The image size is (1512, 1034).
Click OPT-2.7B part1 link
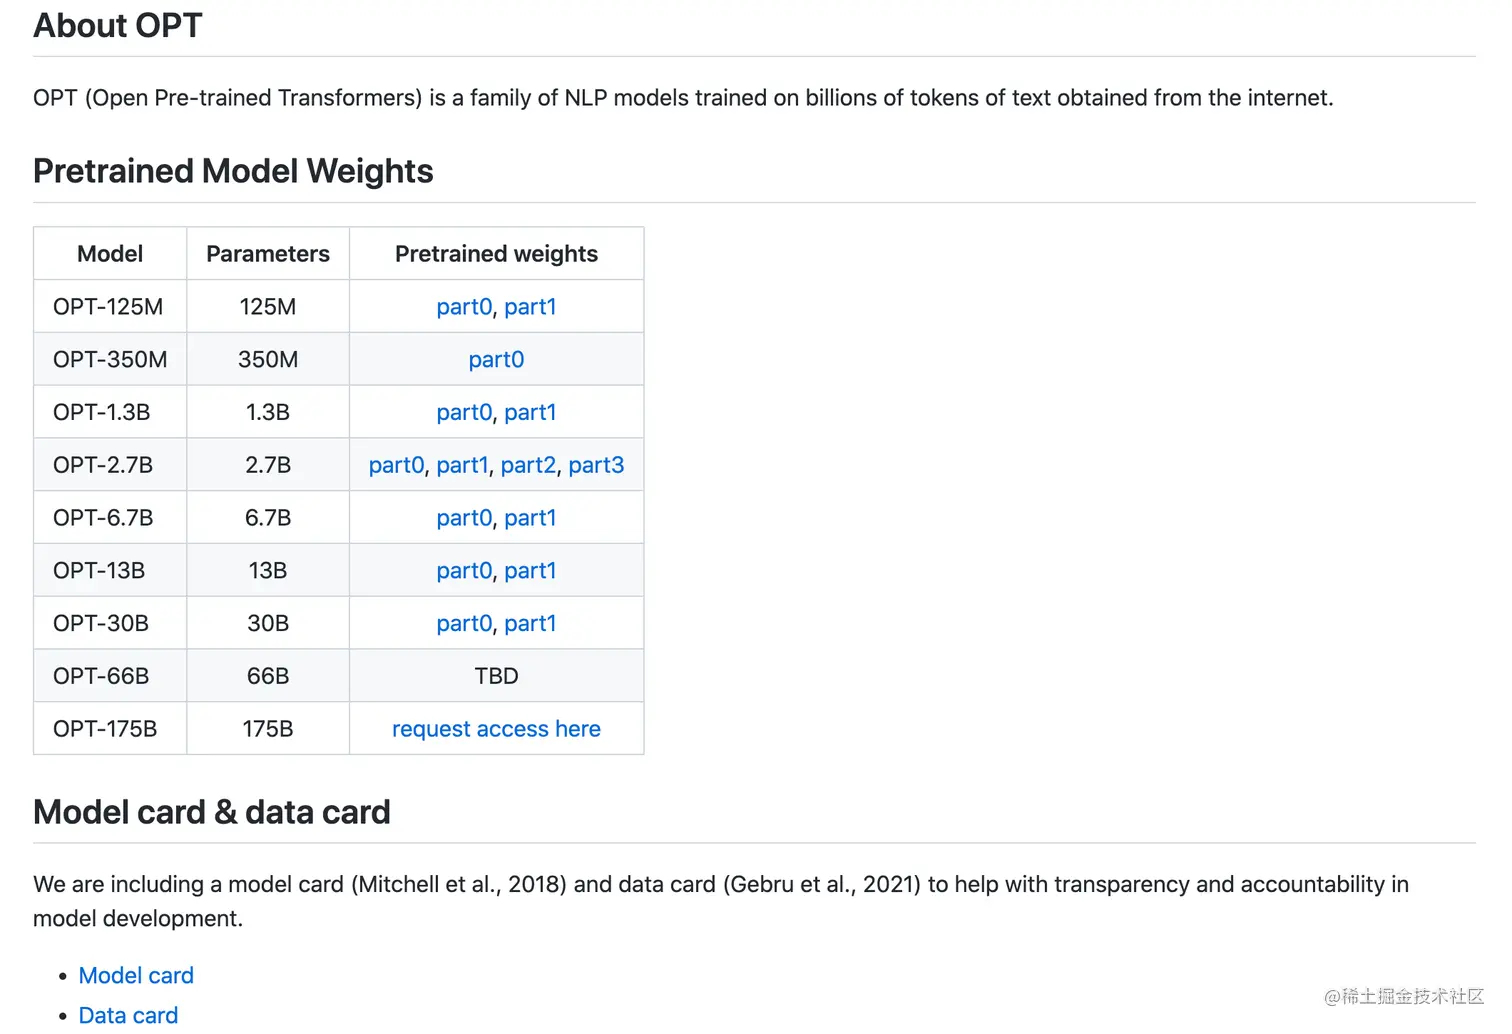point(462,466)
